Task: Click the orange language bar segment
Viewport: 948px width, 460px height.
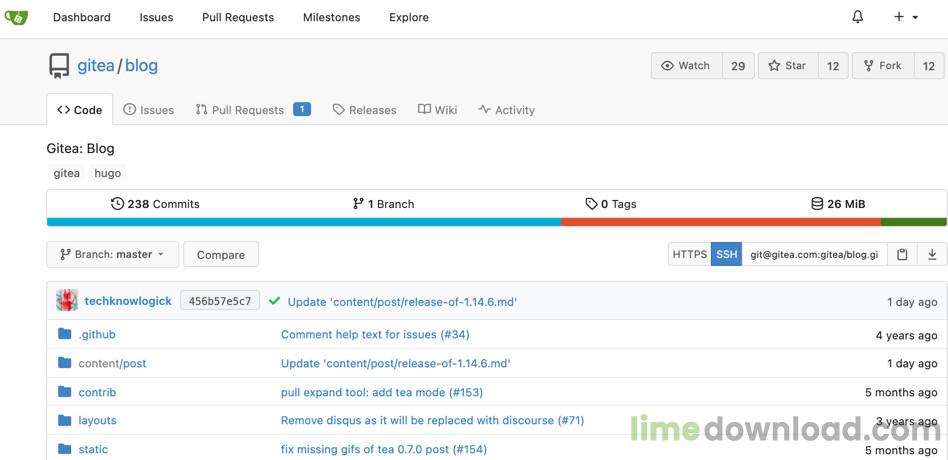Action: coord(721,222)
